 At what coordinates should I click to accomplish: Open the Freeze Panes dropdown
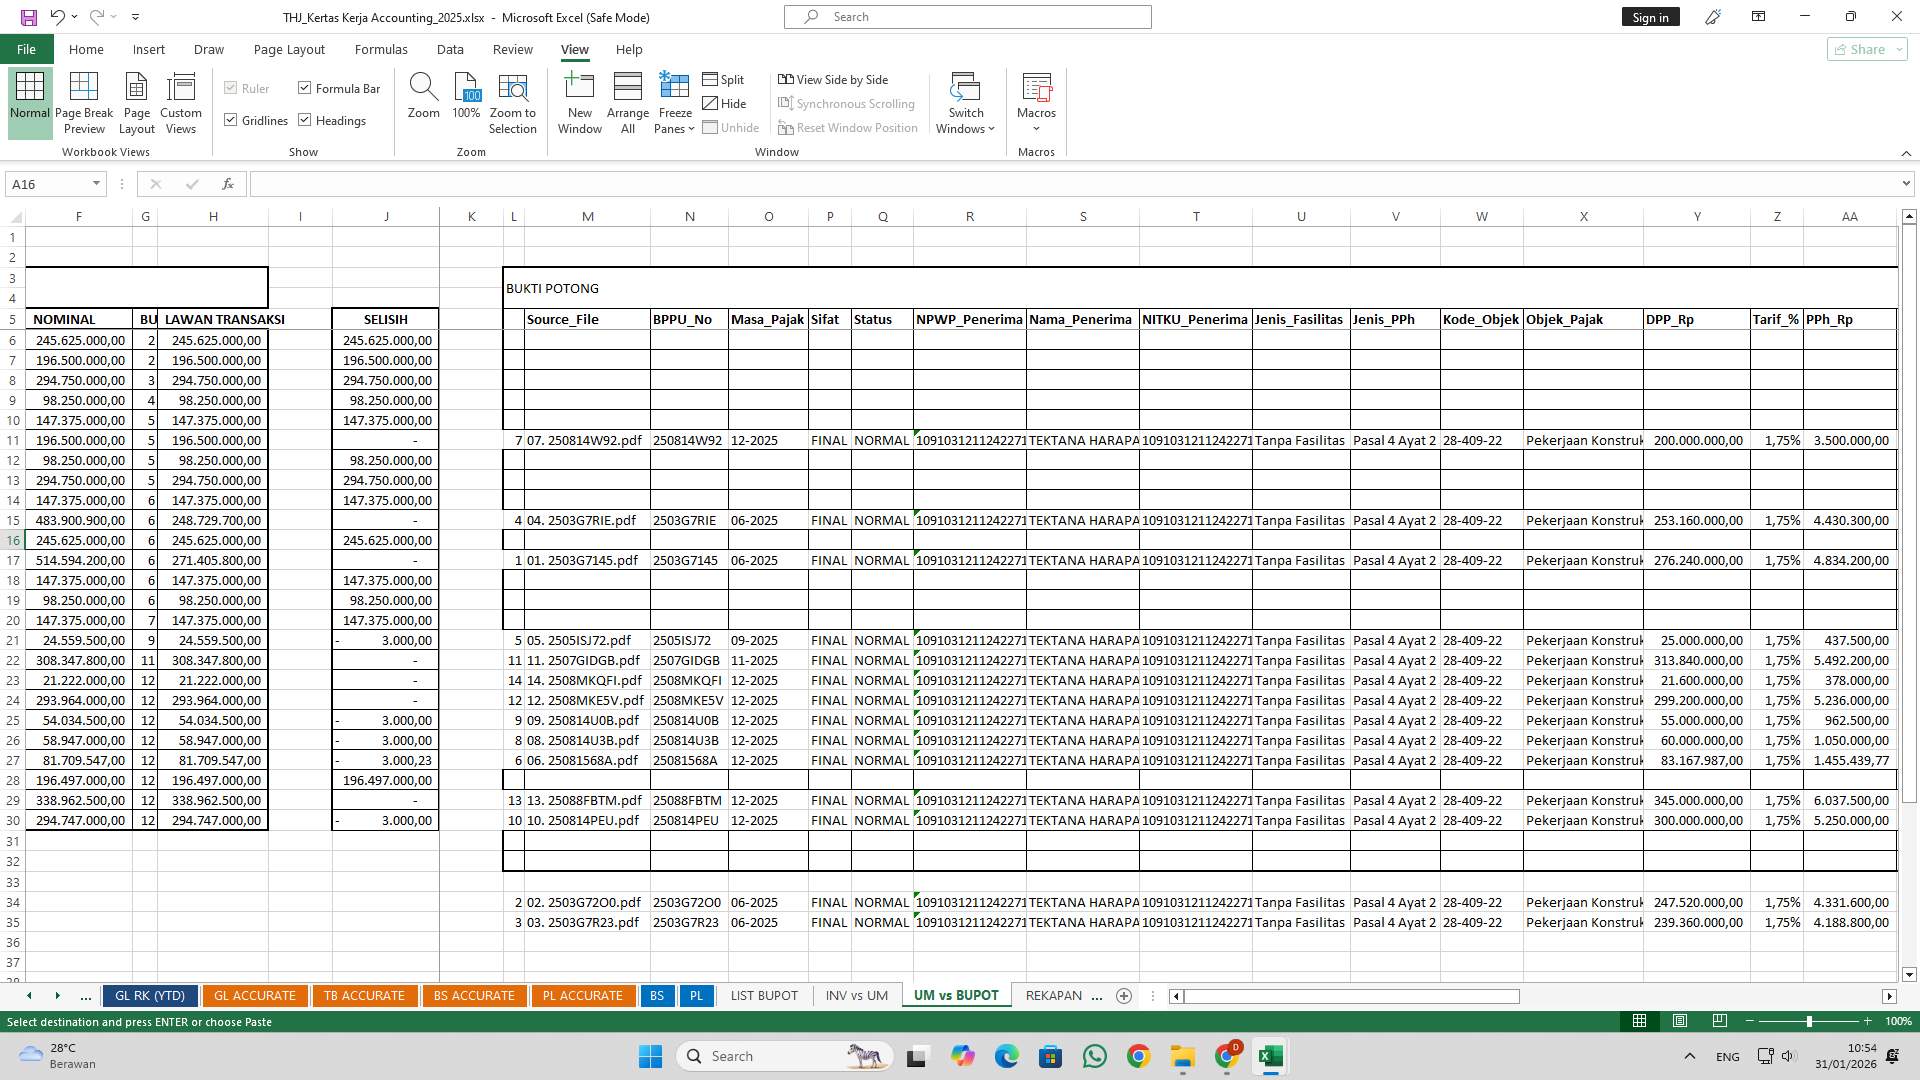(x=674, y=100)
